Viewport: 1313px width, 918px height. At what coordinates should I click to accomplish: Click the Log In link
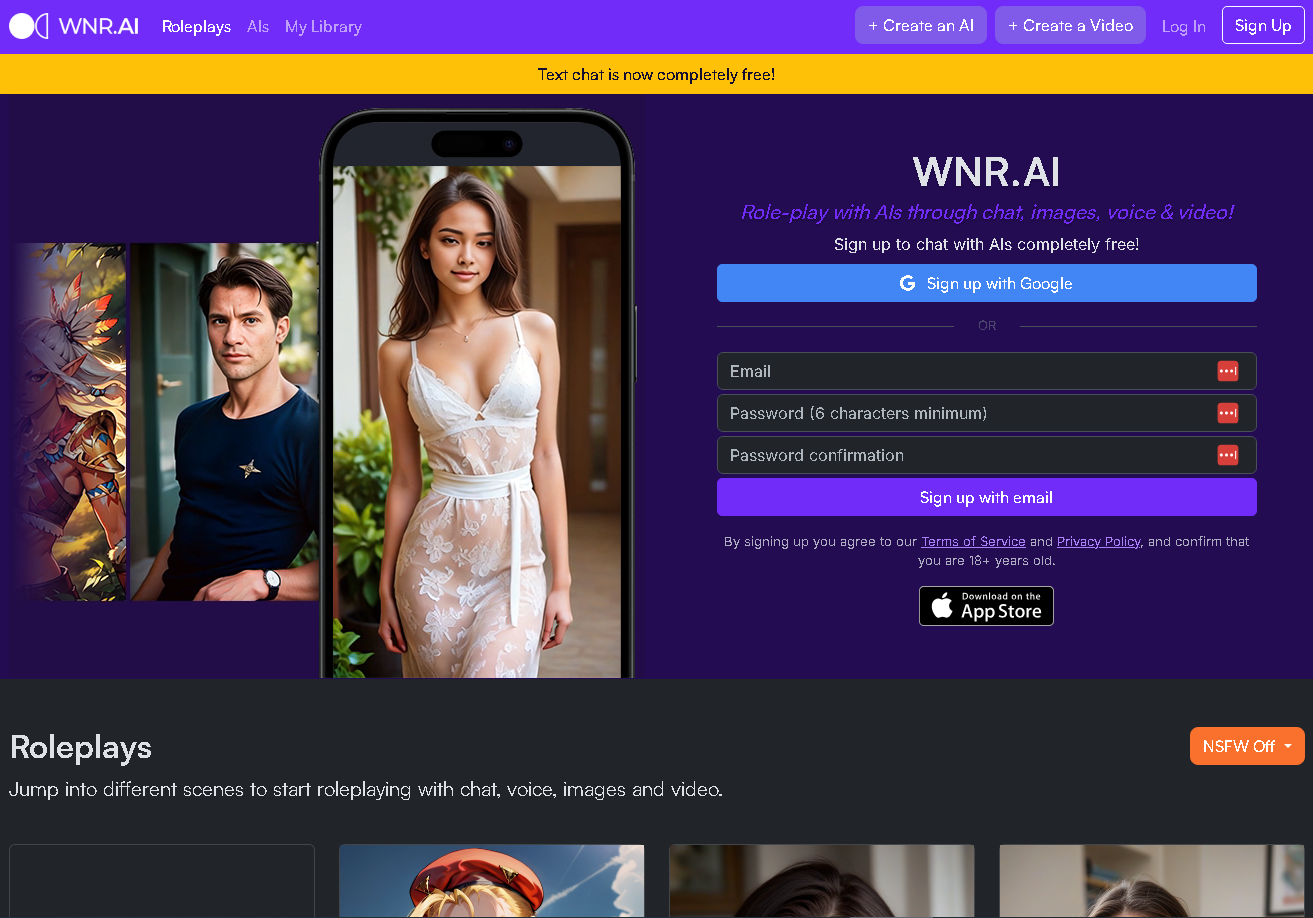1183,26
